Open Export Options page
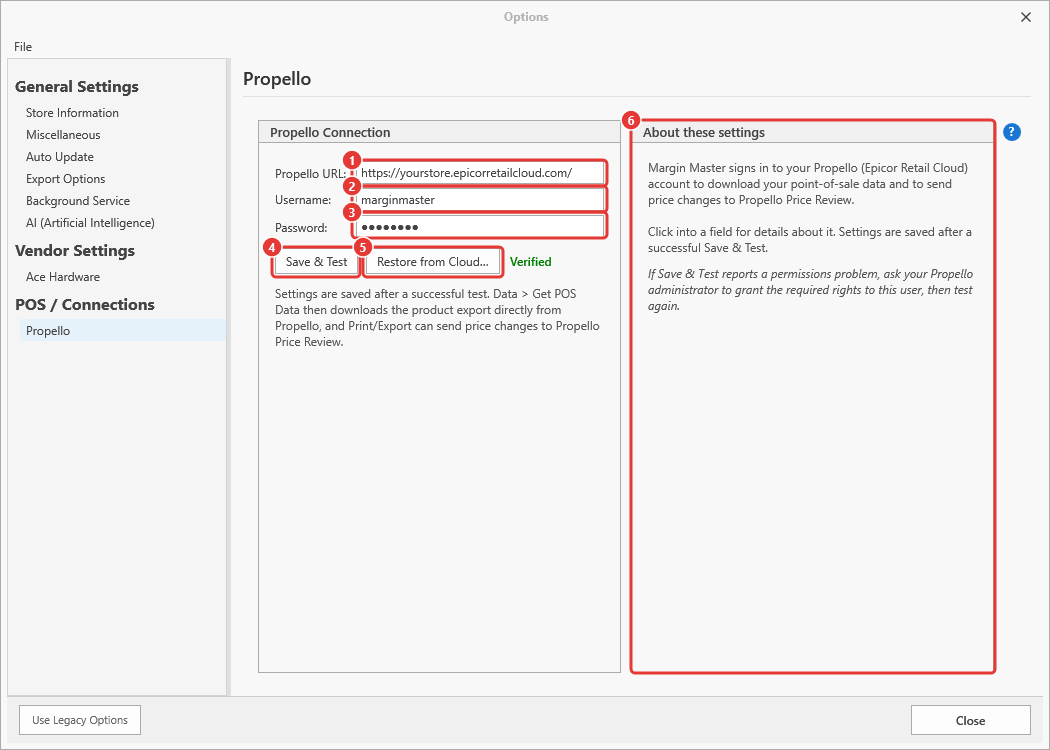The image size is (1050, 750). point(66,179)
